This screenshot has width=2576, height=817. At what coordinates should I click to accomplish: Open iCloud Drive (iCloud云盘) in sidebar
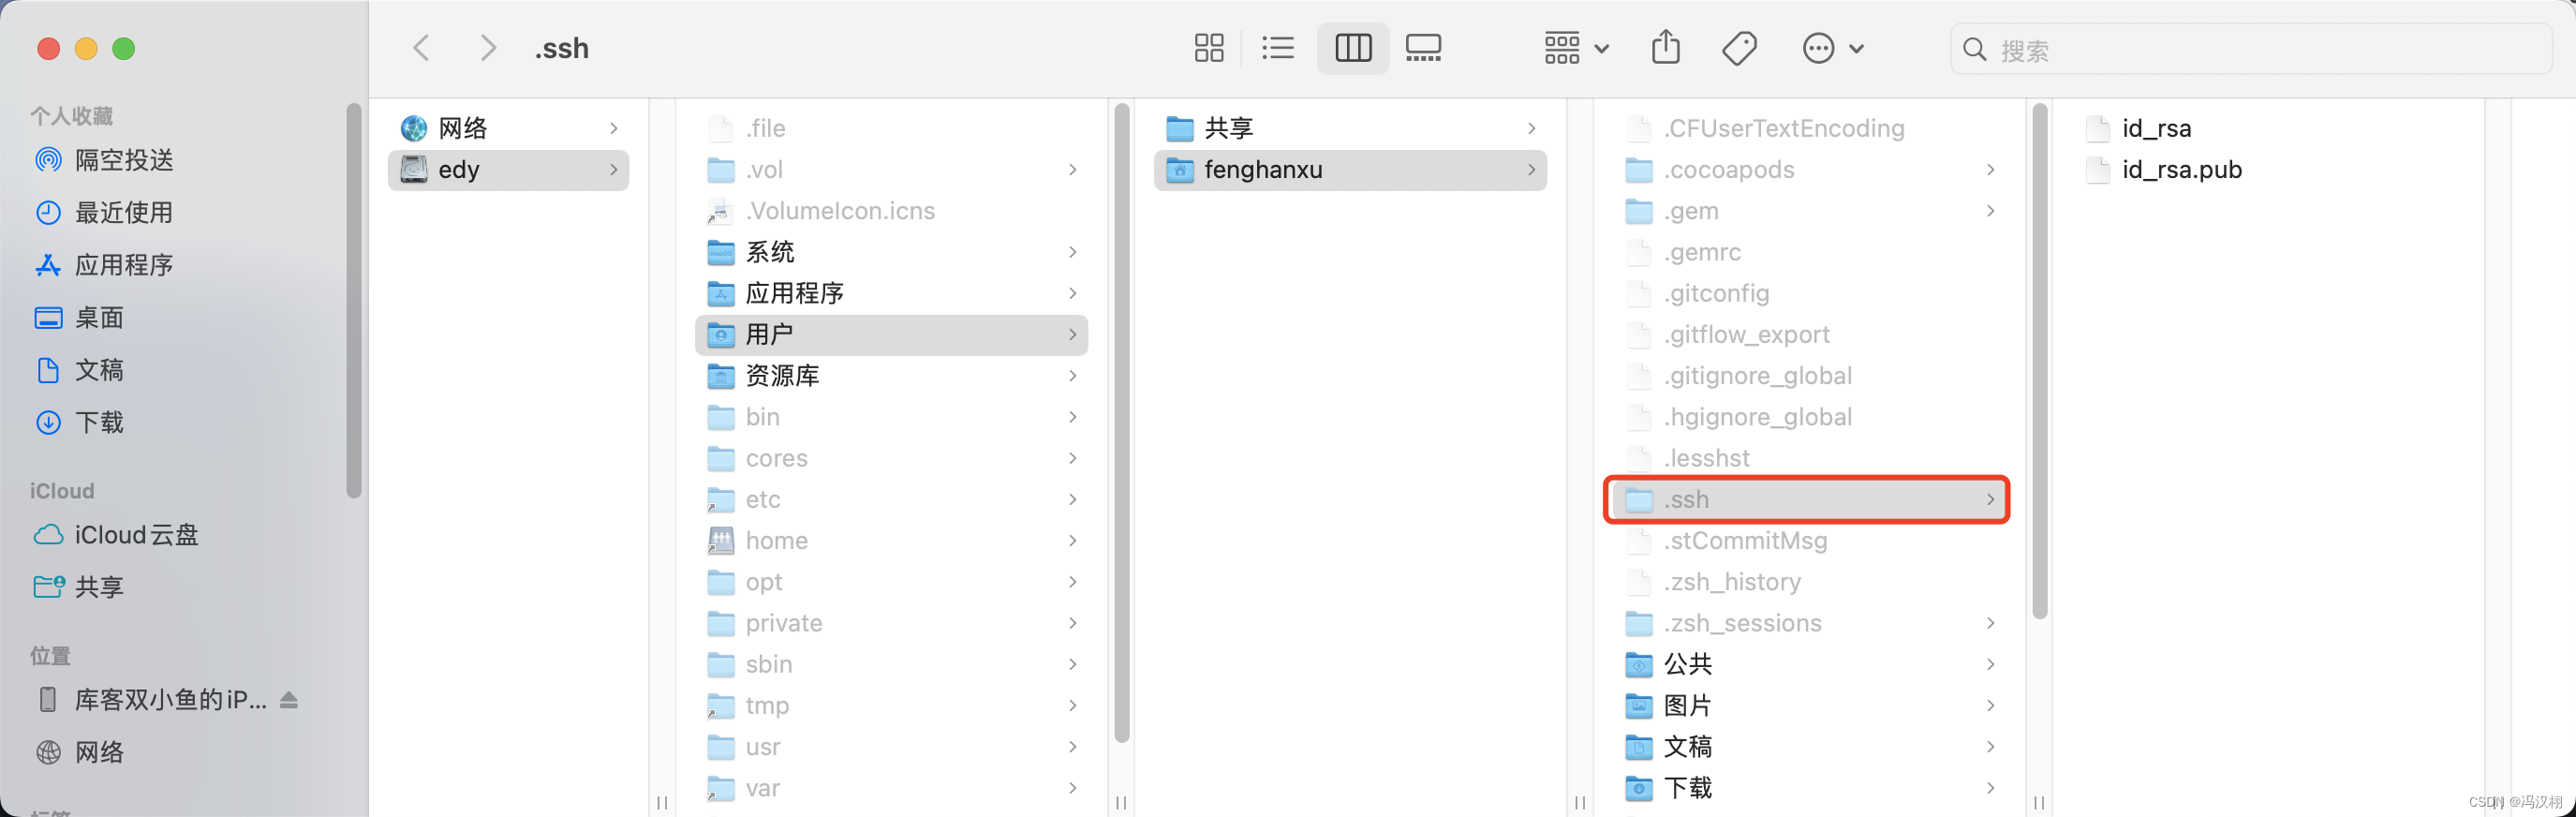116,535
